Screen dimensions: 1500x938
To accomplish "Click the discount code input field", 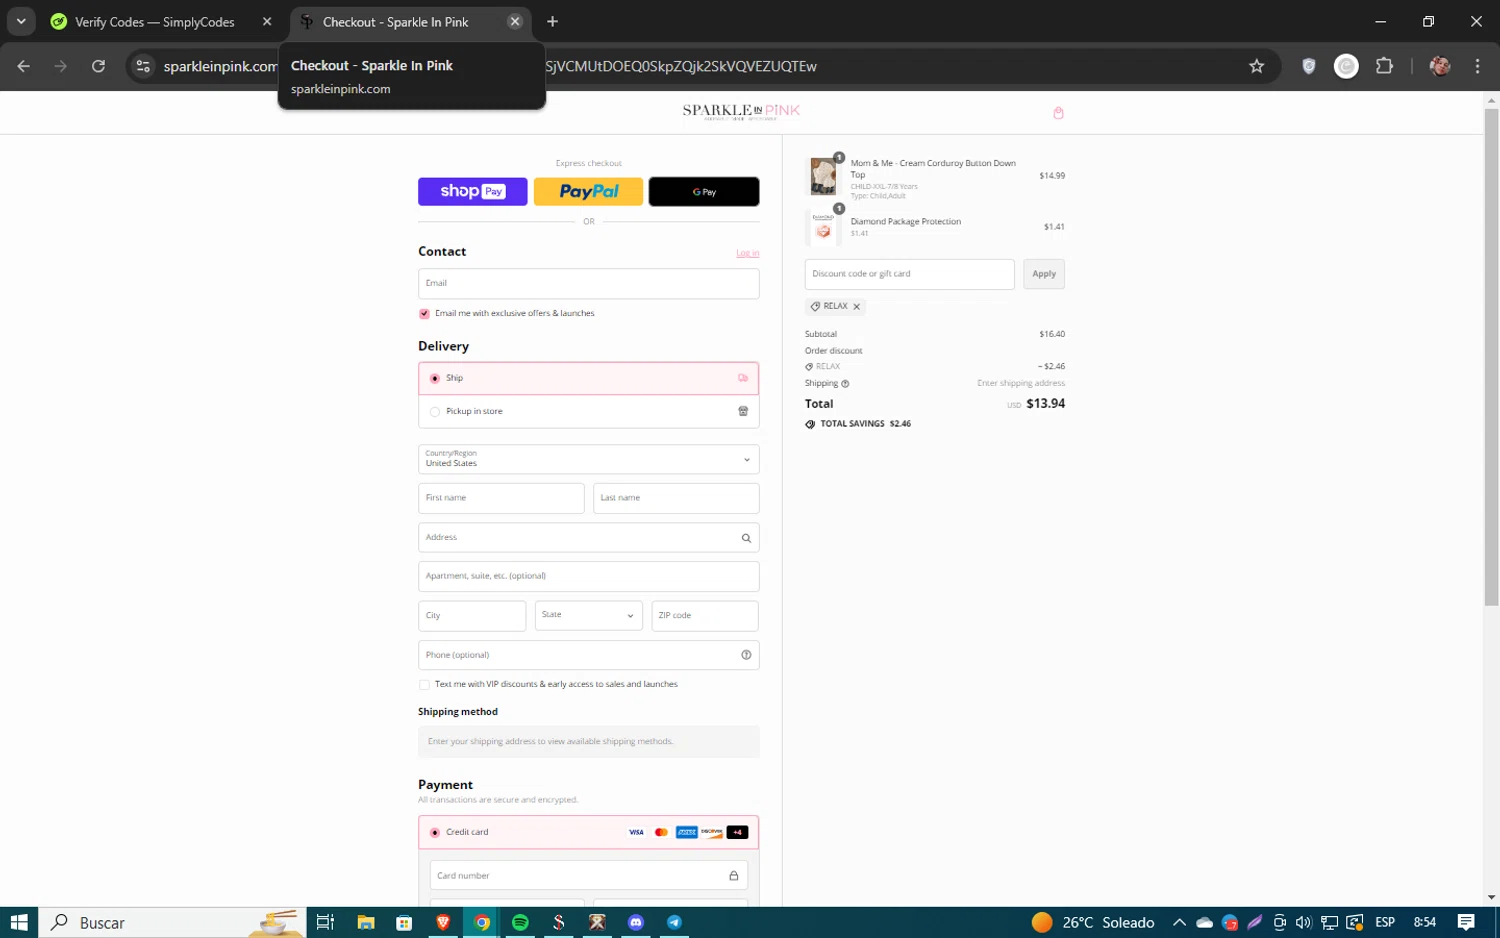I will [x=908, y=274].
